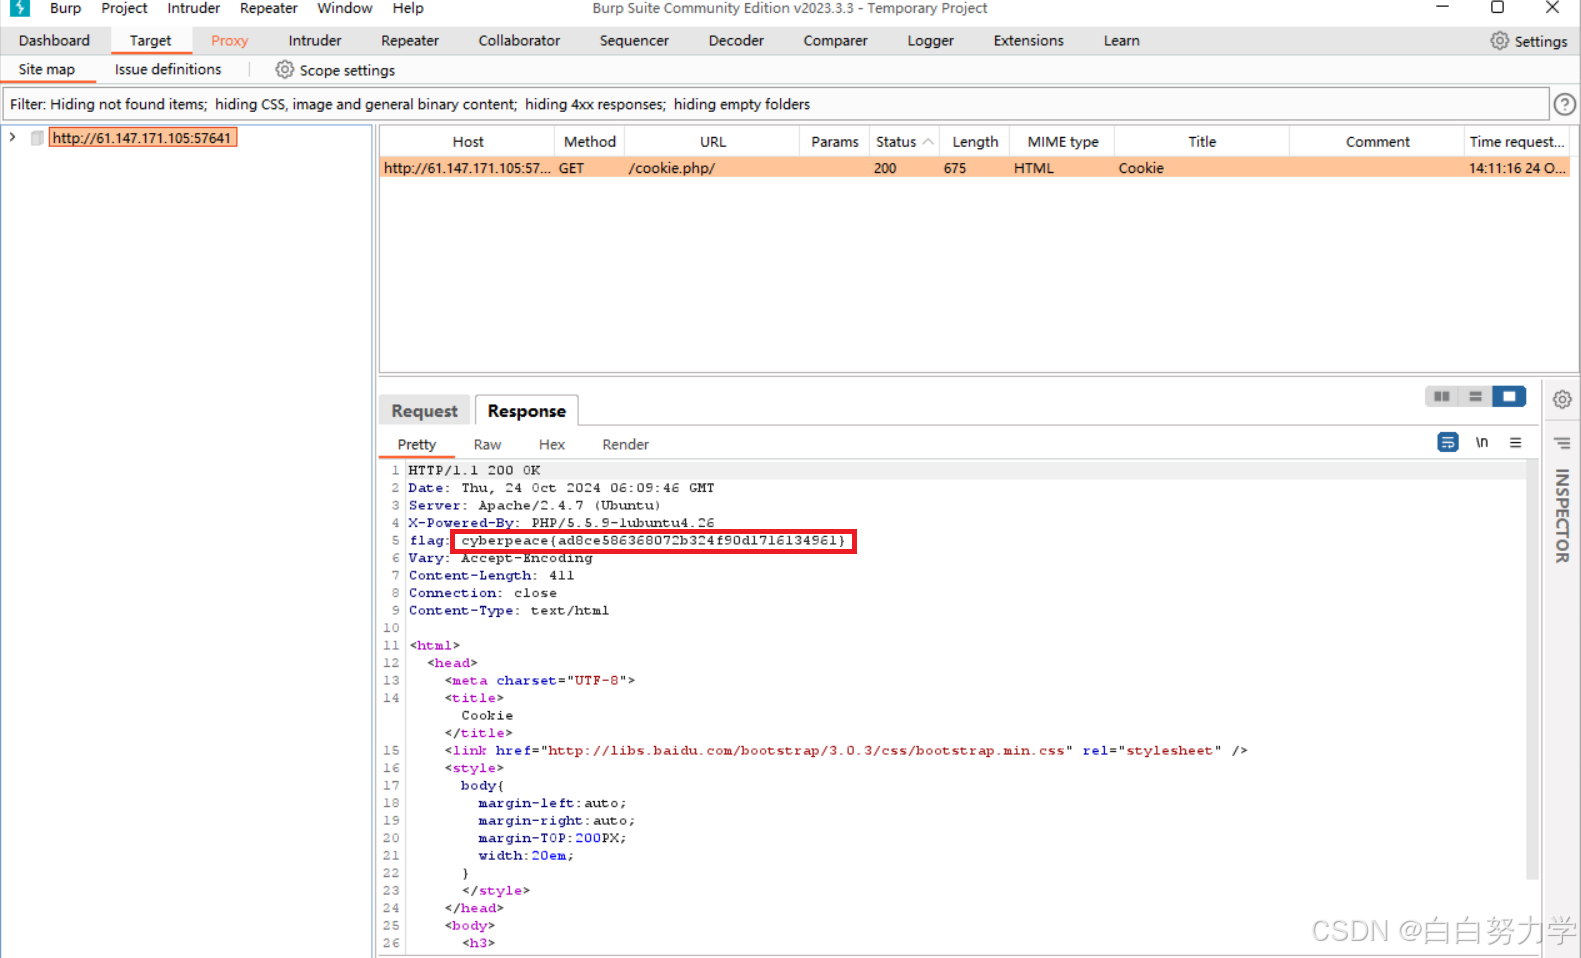
Task: Toggle show non-printable characters (\n) icon
Action: tap(1482, 442)
